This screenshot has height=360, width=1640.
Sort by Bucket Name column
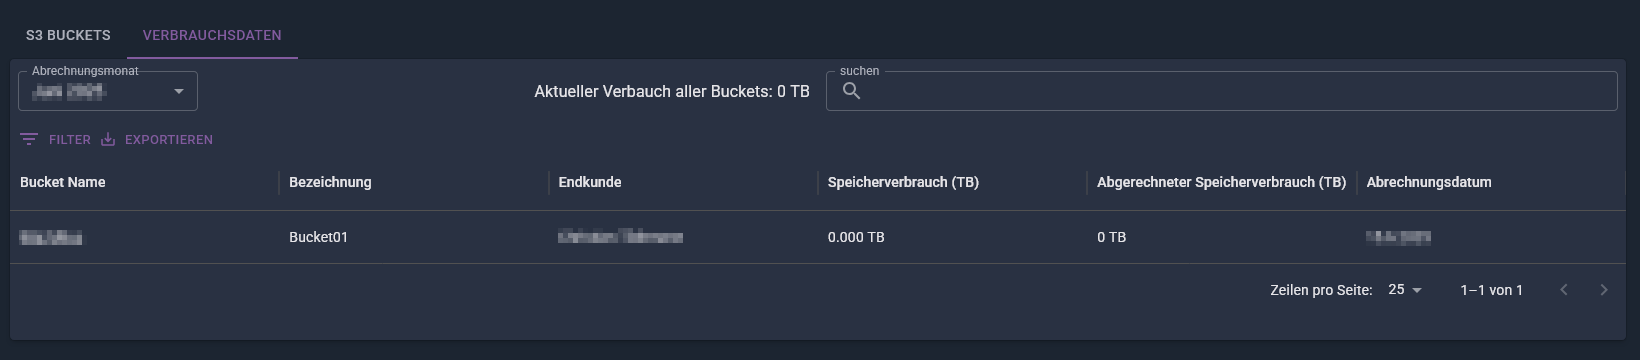(62, 182)
